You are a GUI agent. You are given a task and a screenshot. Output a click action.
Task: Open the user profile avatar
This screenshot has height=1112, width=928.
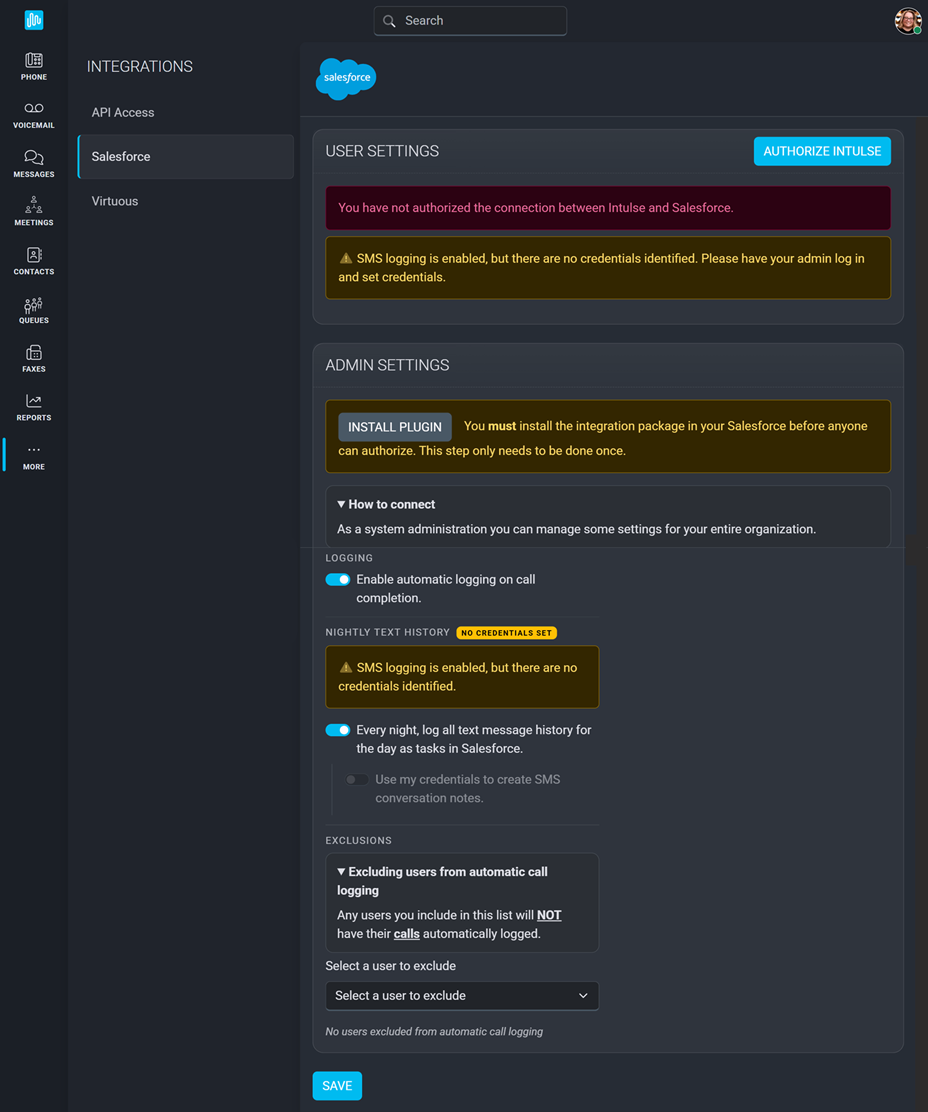pos(908,21)
